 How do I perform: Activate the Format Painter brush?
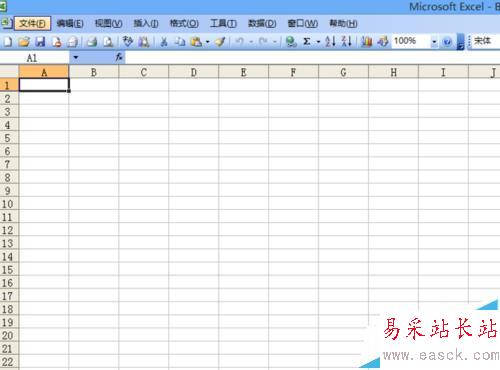click(220, 42)
